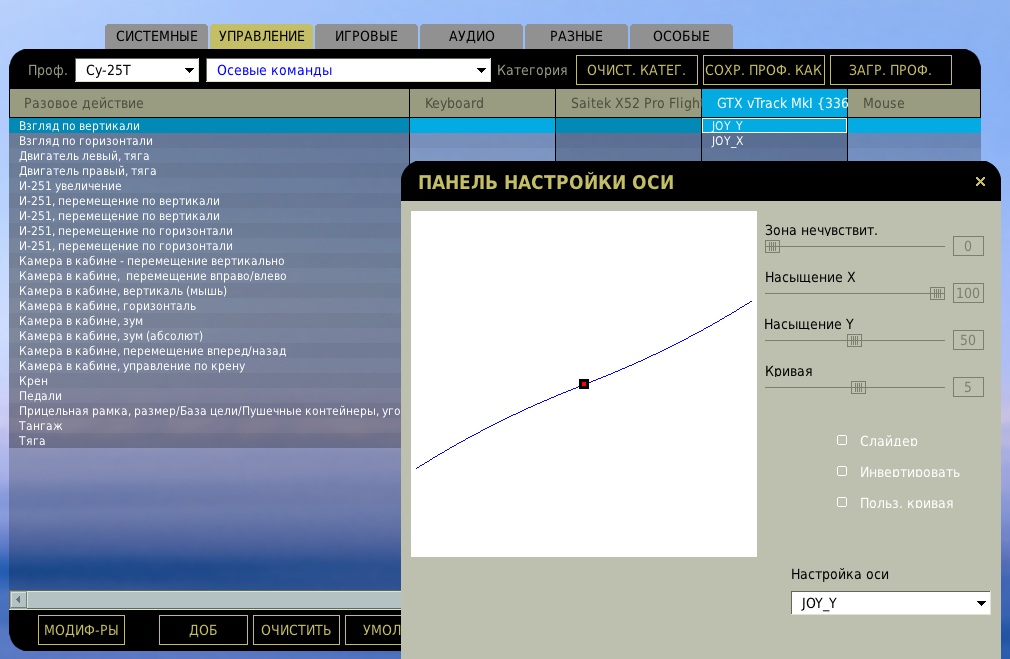Click the Насыщение X slider handle
The image size is (1010, 659).
(x=937, y=293)
